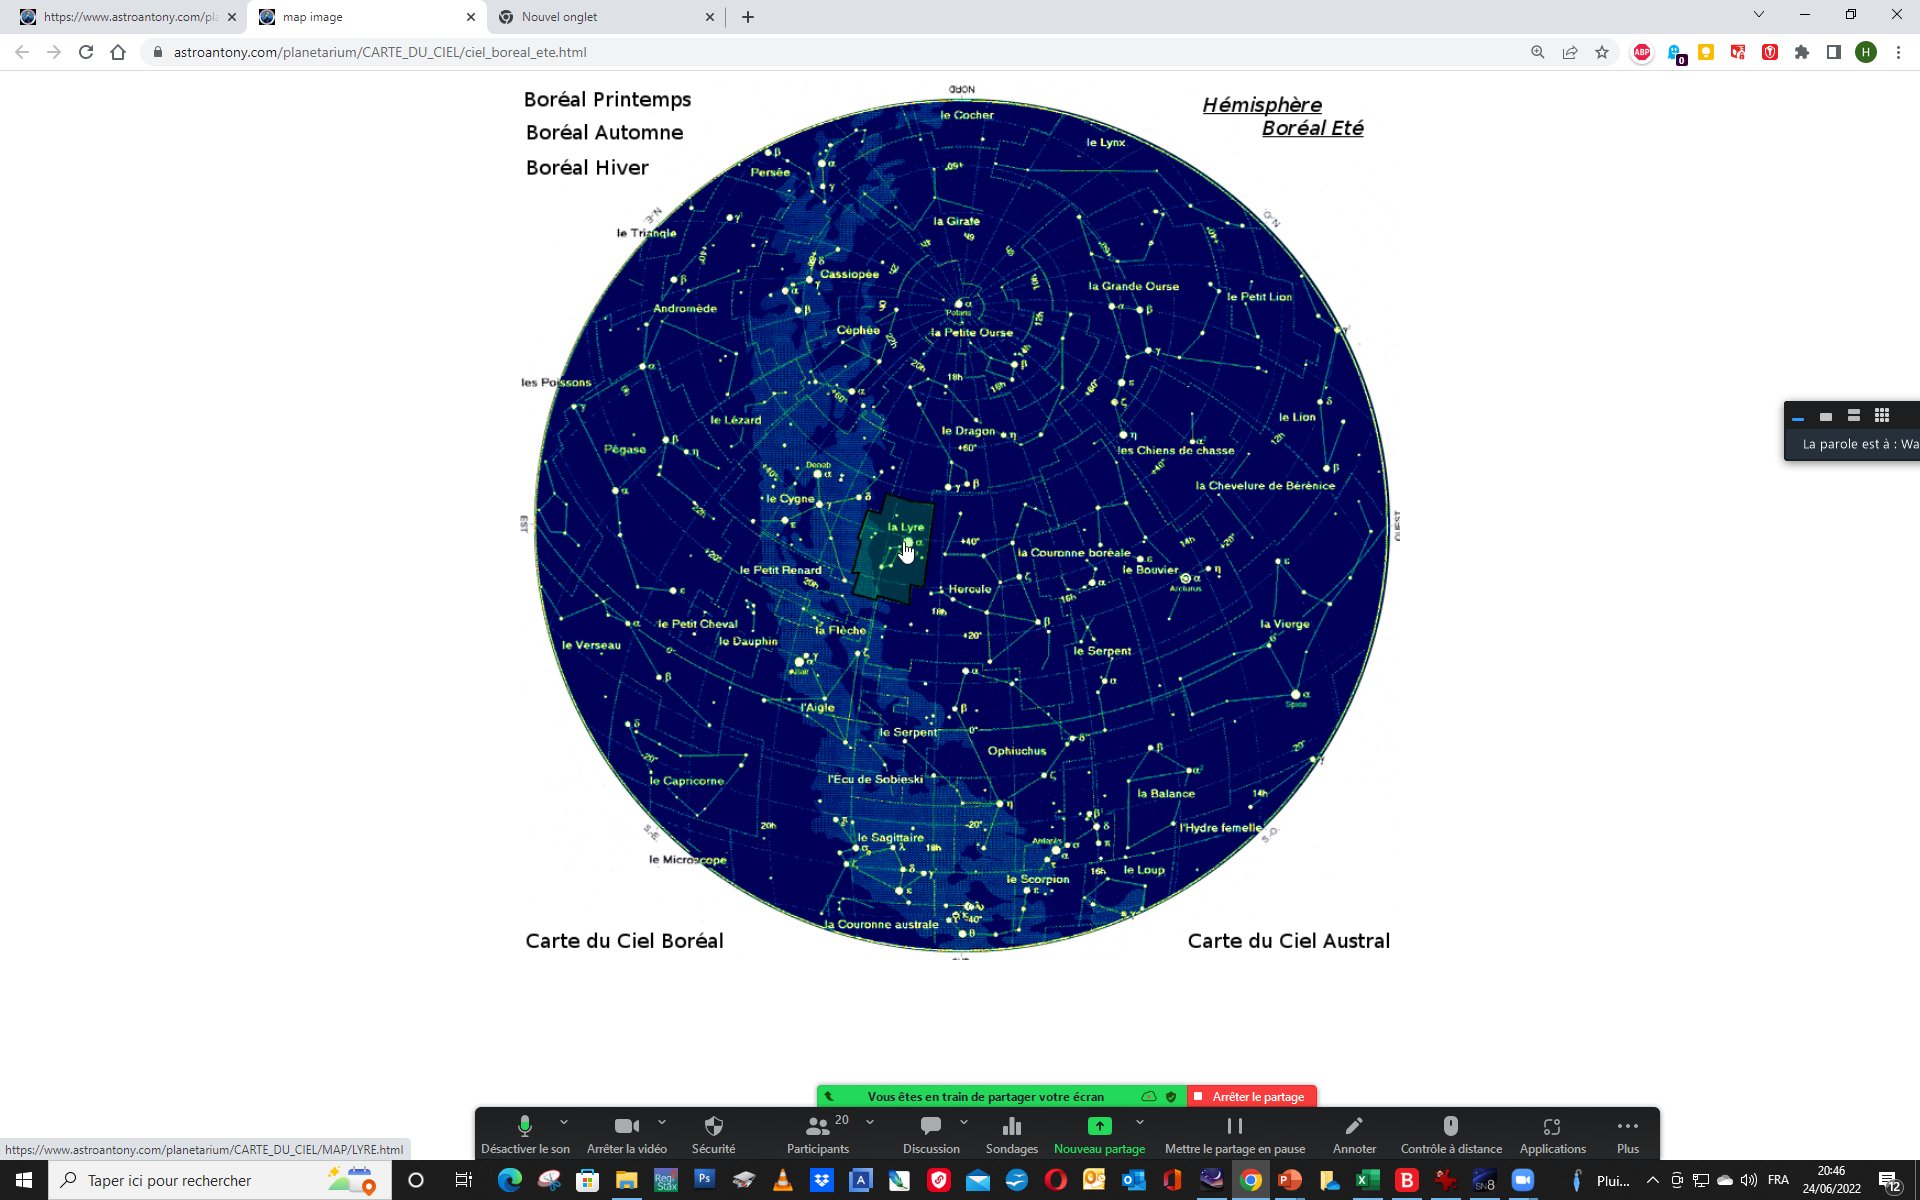Open Excel from taskbar

[1367, 1180]
